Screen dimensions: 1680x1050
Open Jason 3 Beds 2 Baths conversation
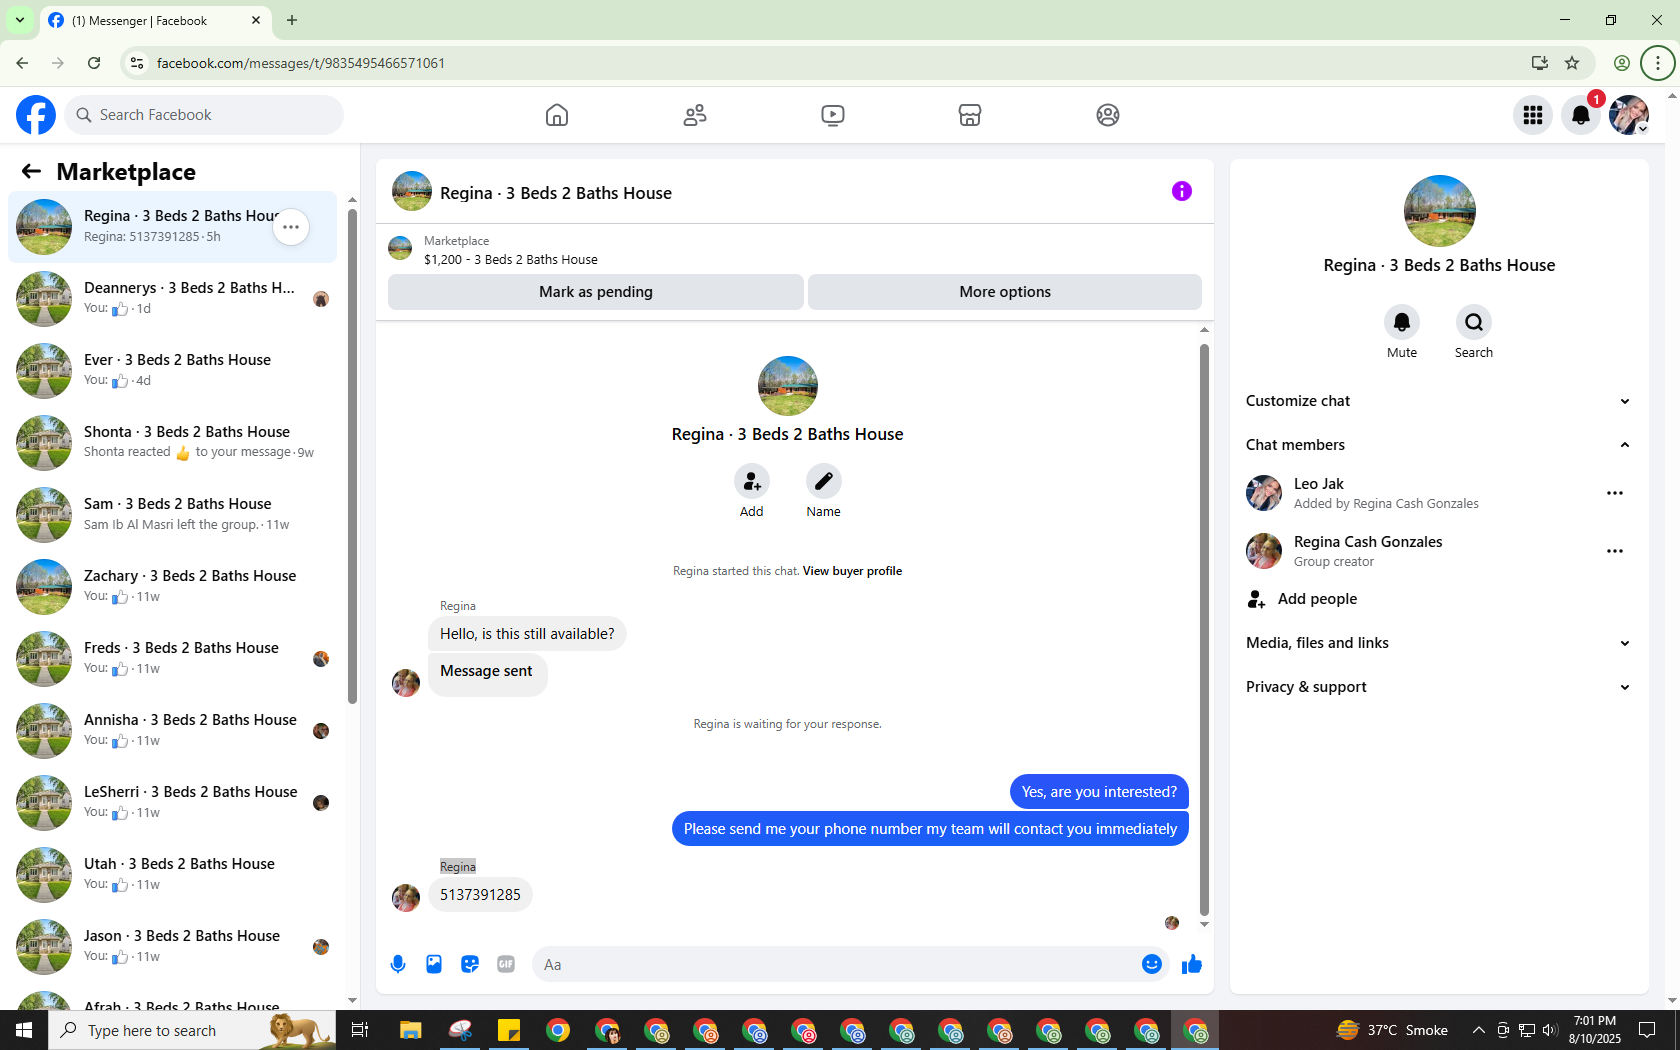pyautogui.click(x=172, y=947)
